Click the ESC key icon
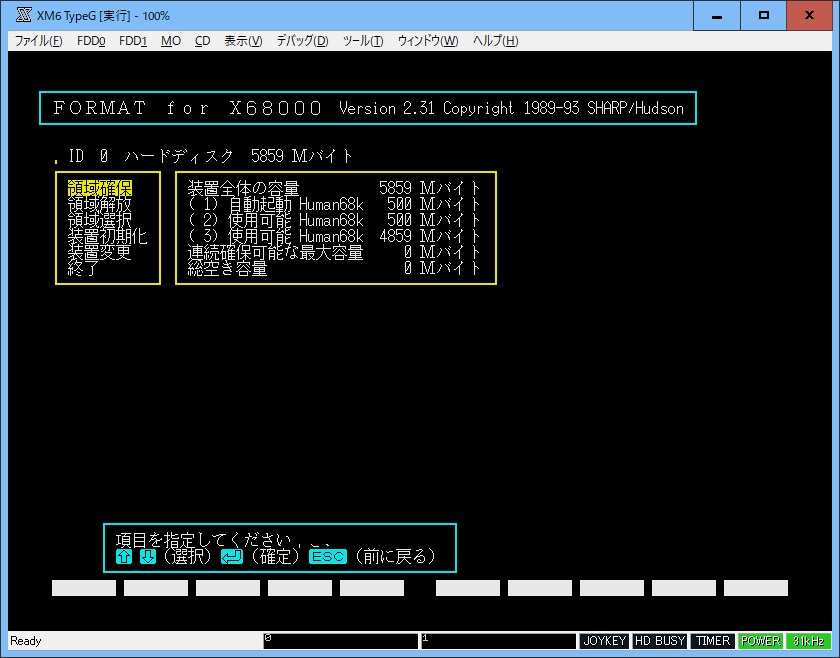The height and width of the screenshot is (658, 840). coord(328,557)
